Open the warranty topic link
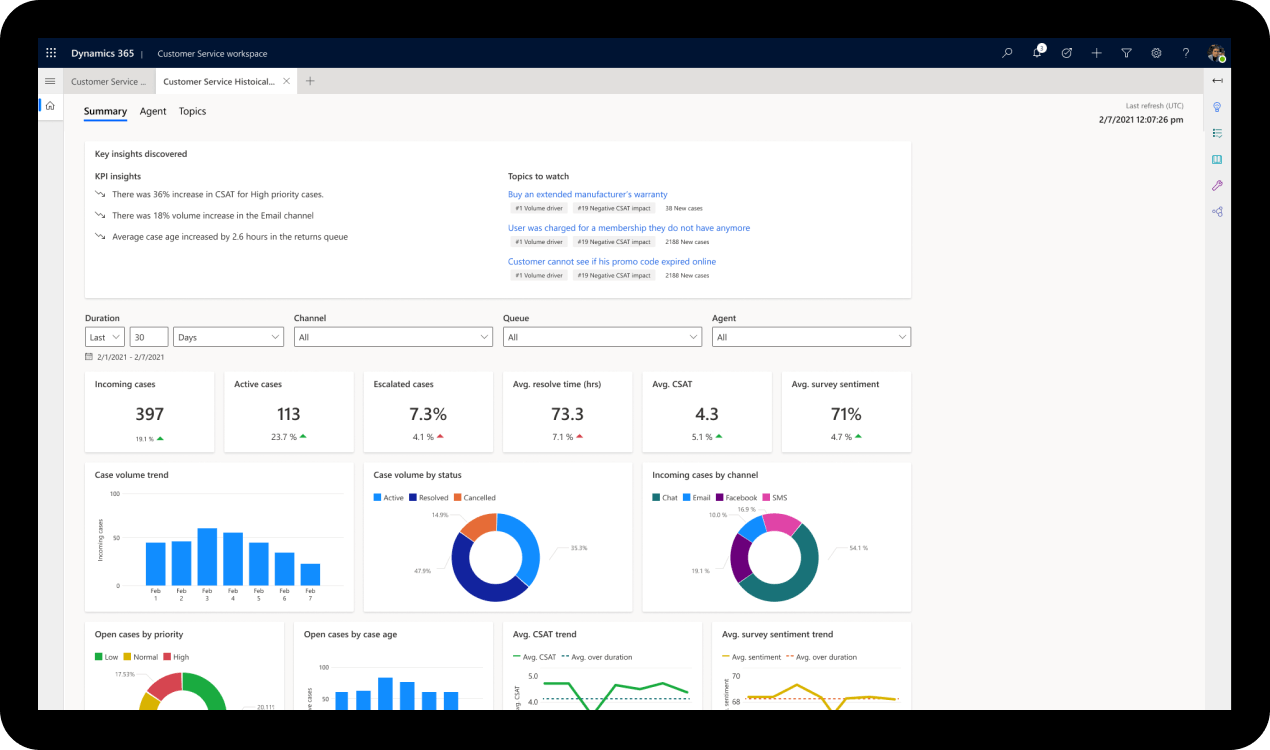 (x=586, y=194)
